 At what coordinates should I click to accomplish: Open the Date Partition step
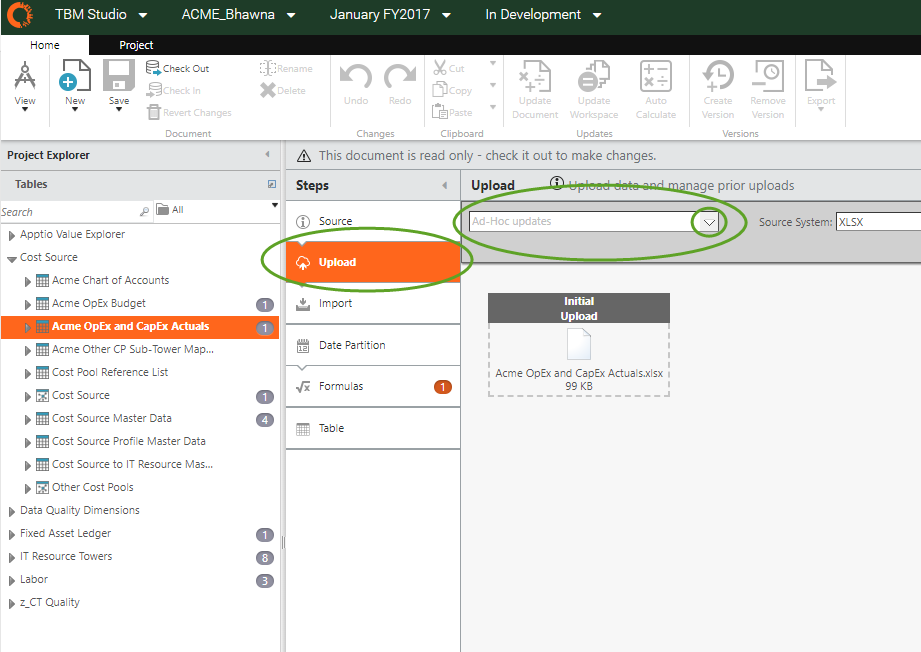point(373,345)
